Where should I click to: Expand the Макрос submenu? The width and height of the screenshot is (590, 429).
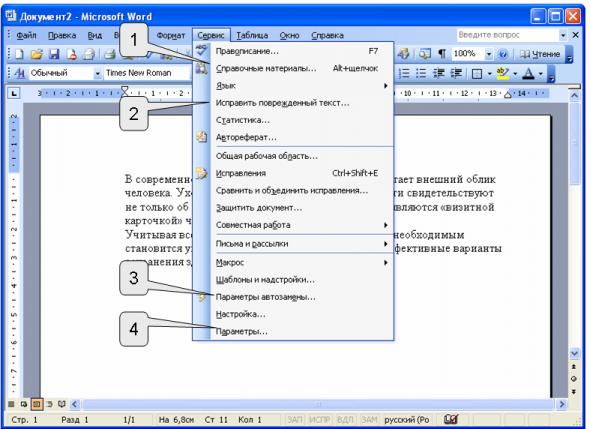tap(293, 263)
